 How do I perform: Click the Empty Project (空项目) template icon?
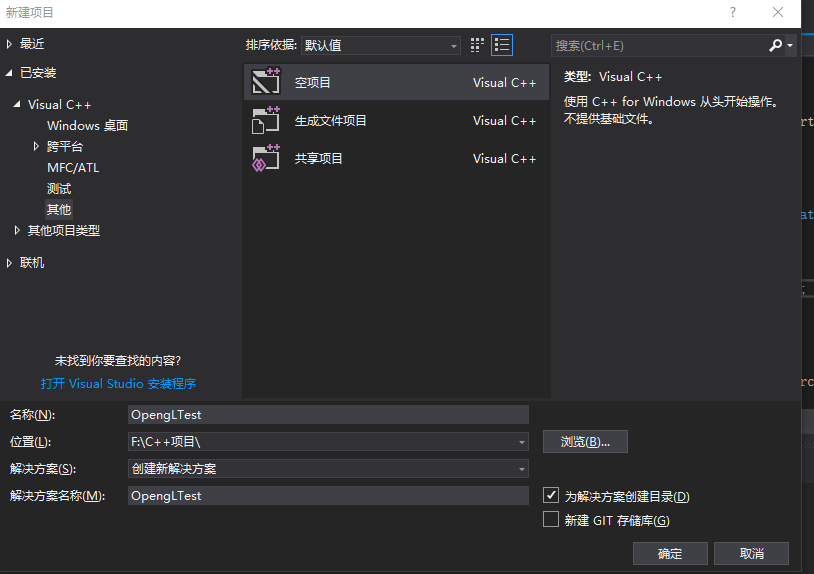(266, 81)
